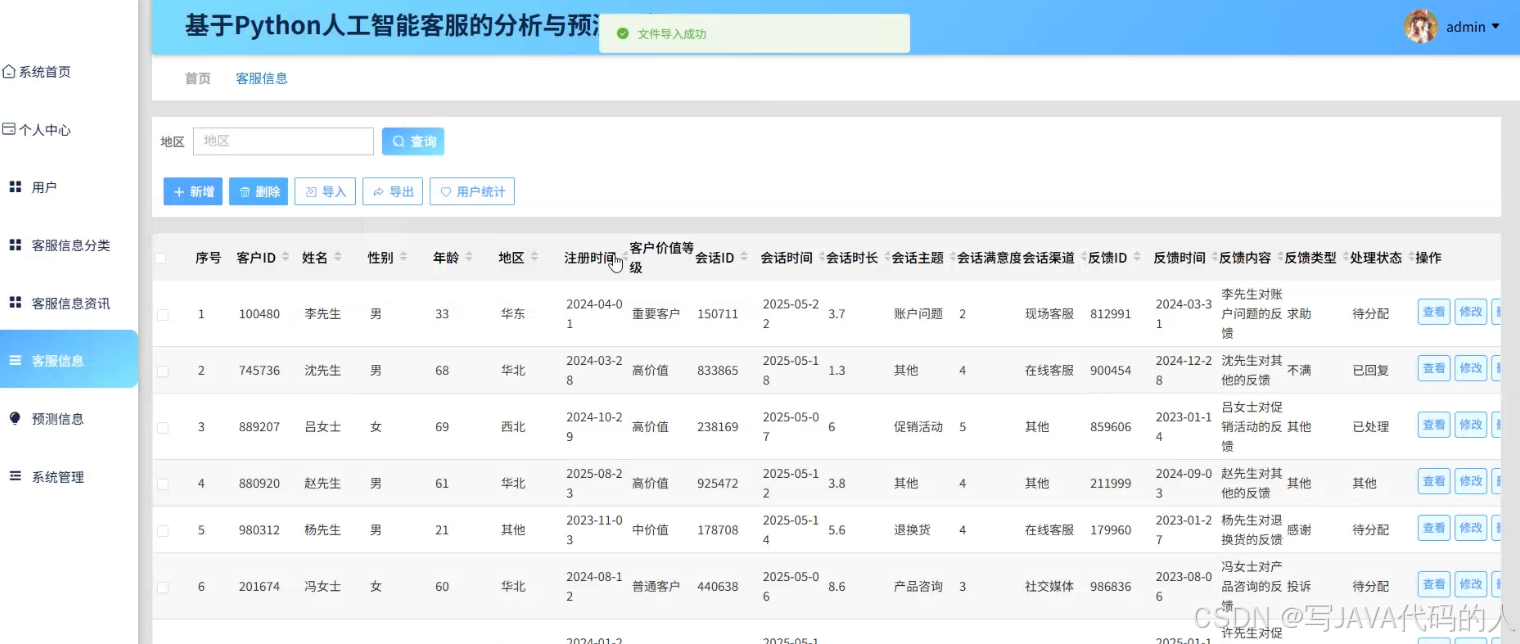Viewport: 1520px width, 644px height.
Task: Go to 首页 breadcrumb
Action: coord(198,78)
